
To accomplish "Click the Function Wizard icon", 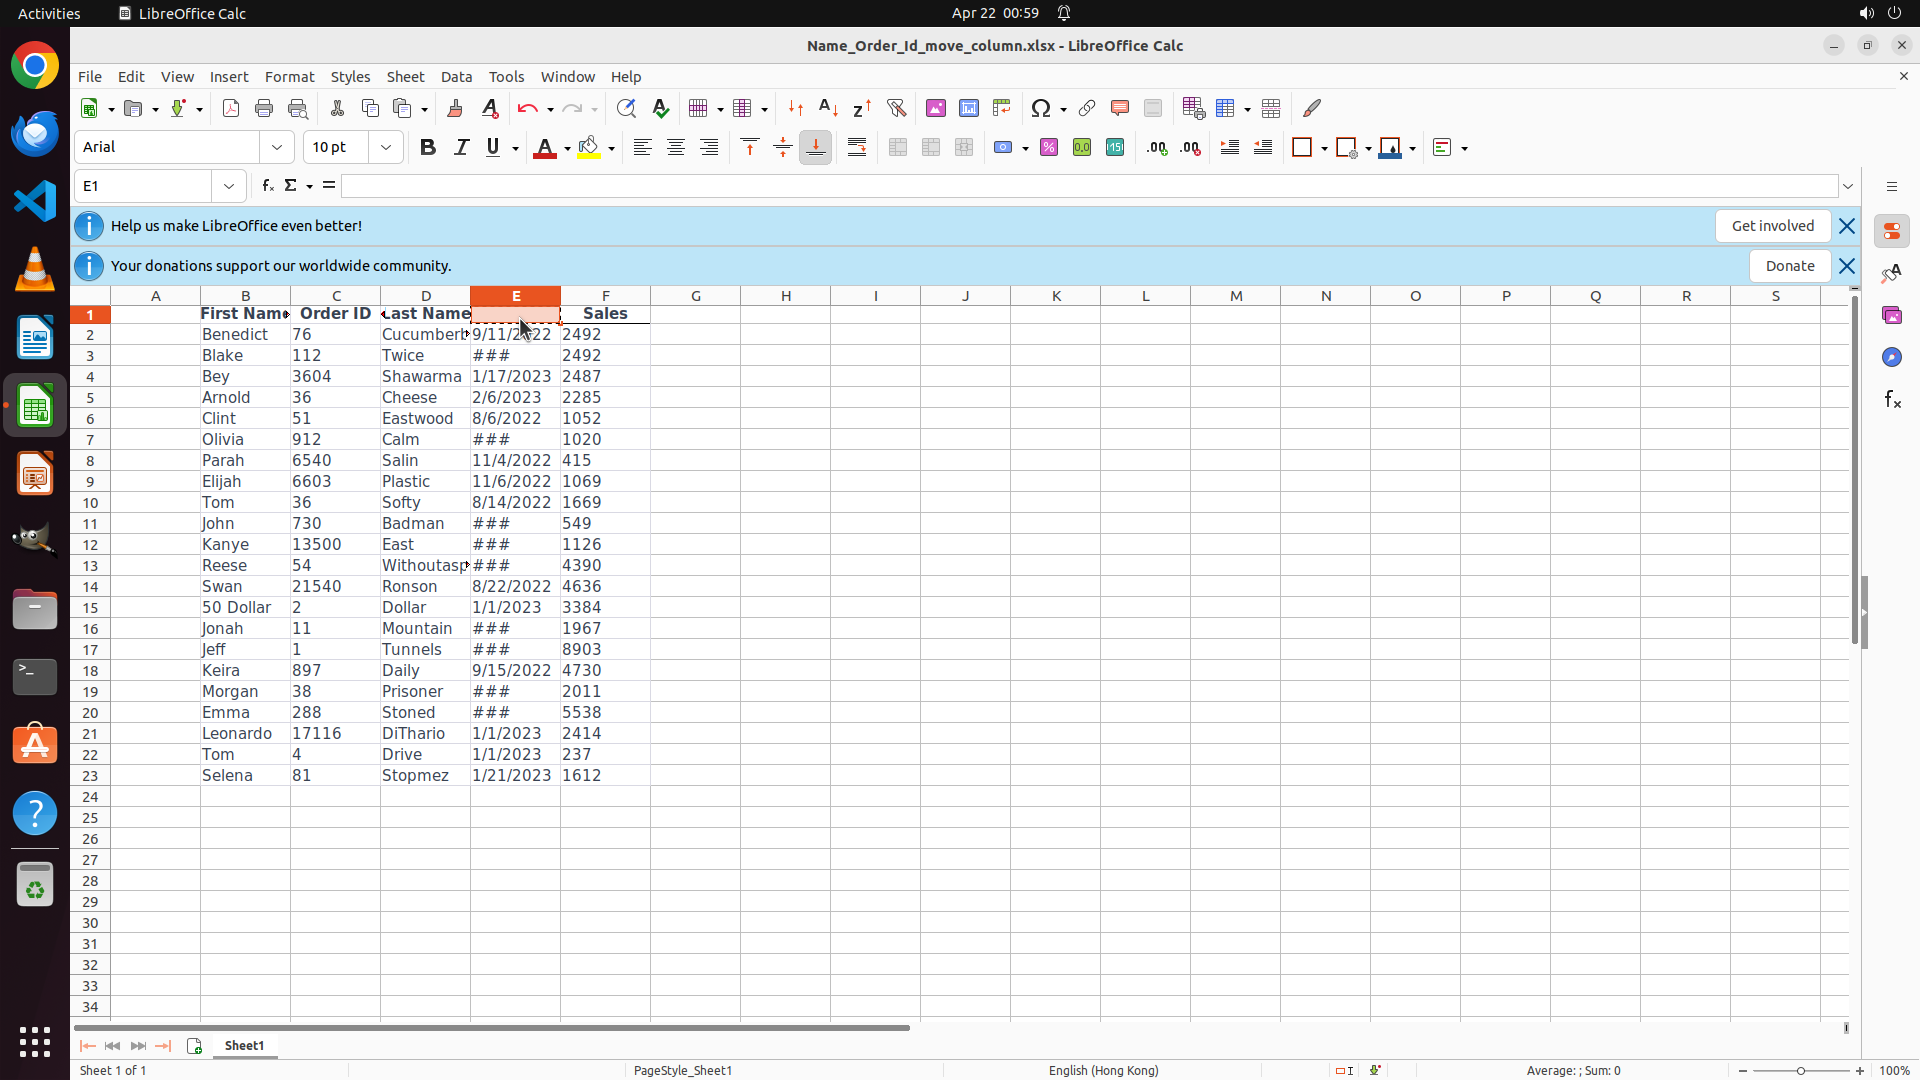I will click(x=267, y=186).
